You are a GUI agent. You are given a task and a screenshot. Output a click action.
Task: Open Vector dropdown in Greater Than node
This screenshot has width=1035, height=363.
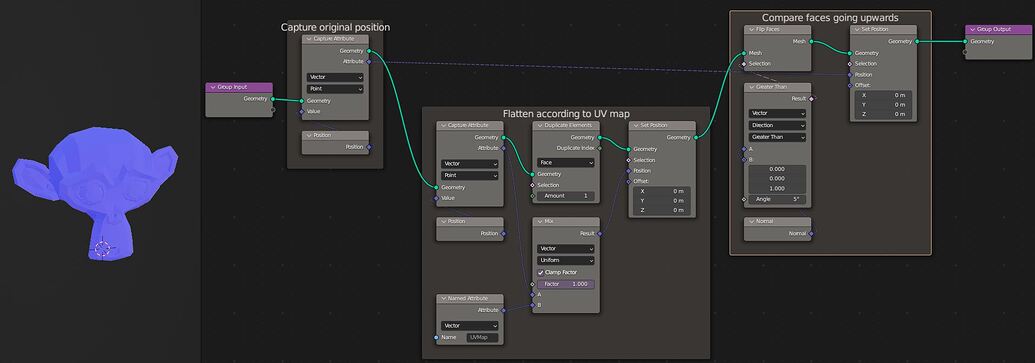click(778, 113)
